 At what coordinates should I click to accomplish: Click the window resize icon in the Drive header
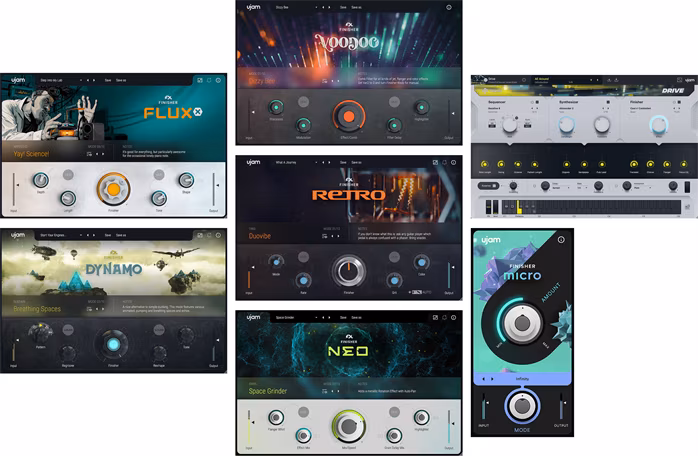pos(679,80)
